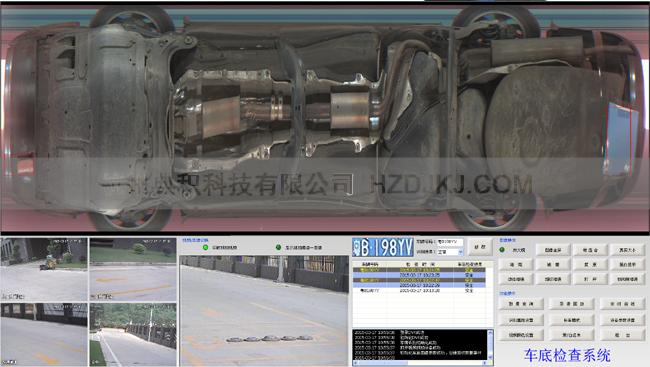
Task: Open the top-left camera feed with forklift
Action: coord(44,269)
